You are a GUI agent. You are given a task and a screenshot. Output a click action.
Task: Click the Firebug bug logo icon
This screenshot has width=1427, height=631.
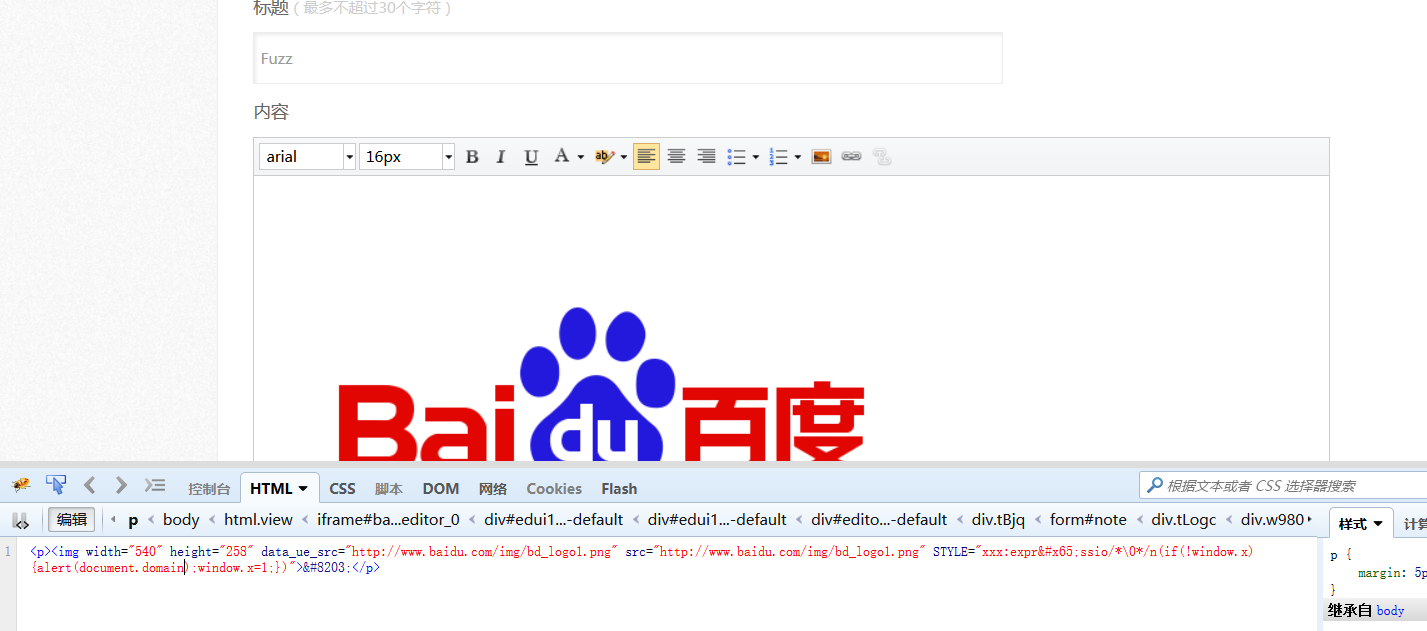click(21, 485)
